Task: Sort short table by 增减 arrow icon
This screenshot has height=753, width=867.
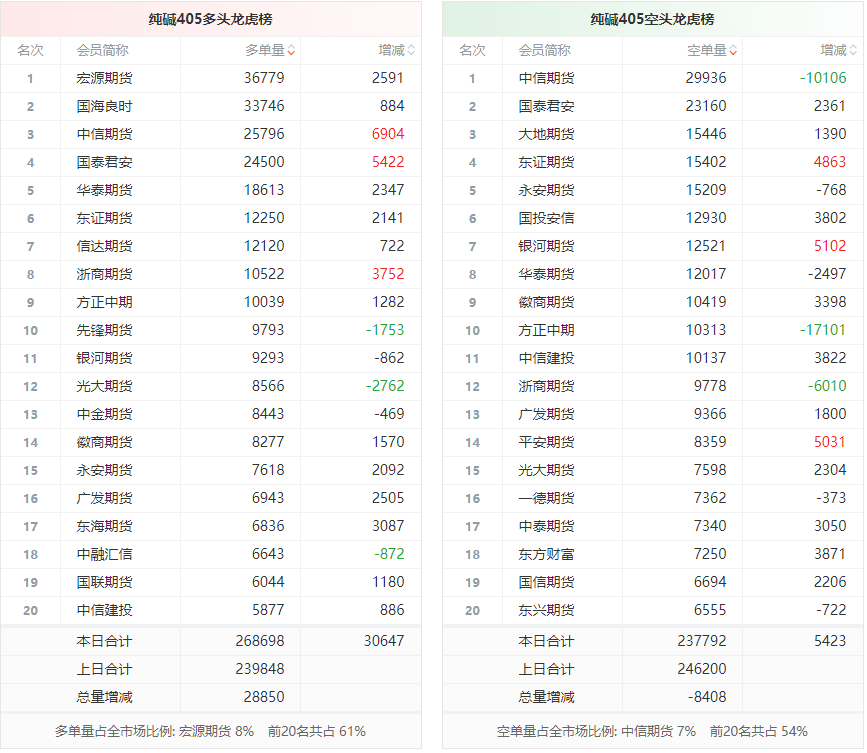Action: [853, 50]
